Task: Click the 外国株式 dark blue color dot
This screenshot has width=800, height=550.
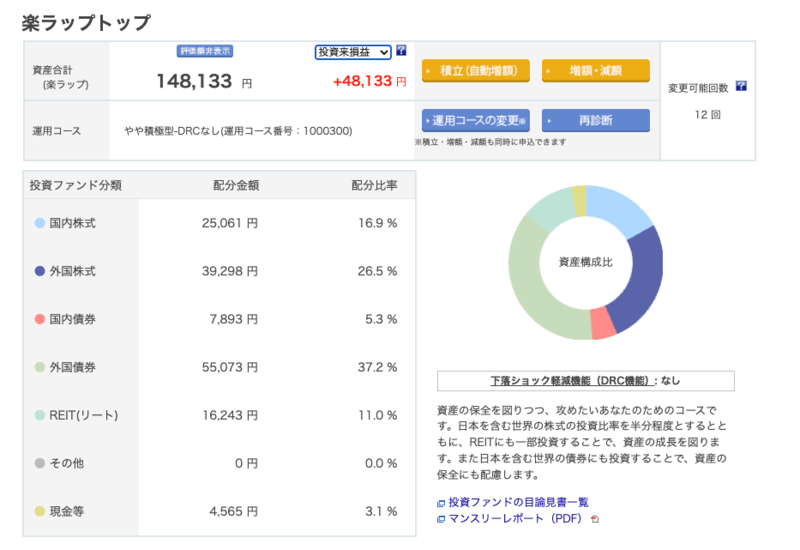Action: coord(40,271)
